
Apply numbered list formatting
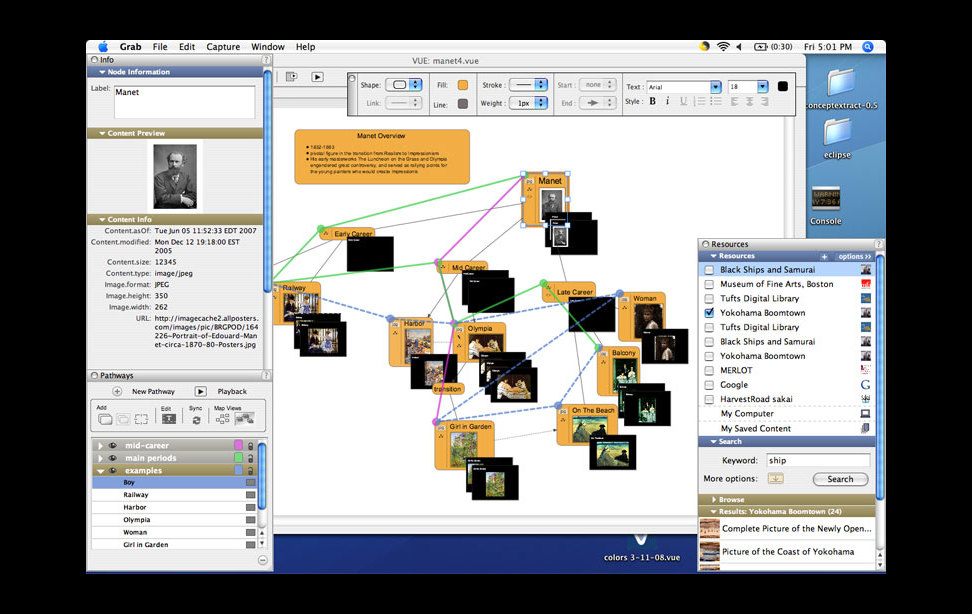pyautogui.click(x=700, y=101)
